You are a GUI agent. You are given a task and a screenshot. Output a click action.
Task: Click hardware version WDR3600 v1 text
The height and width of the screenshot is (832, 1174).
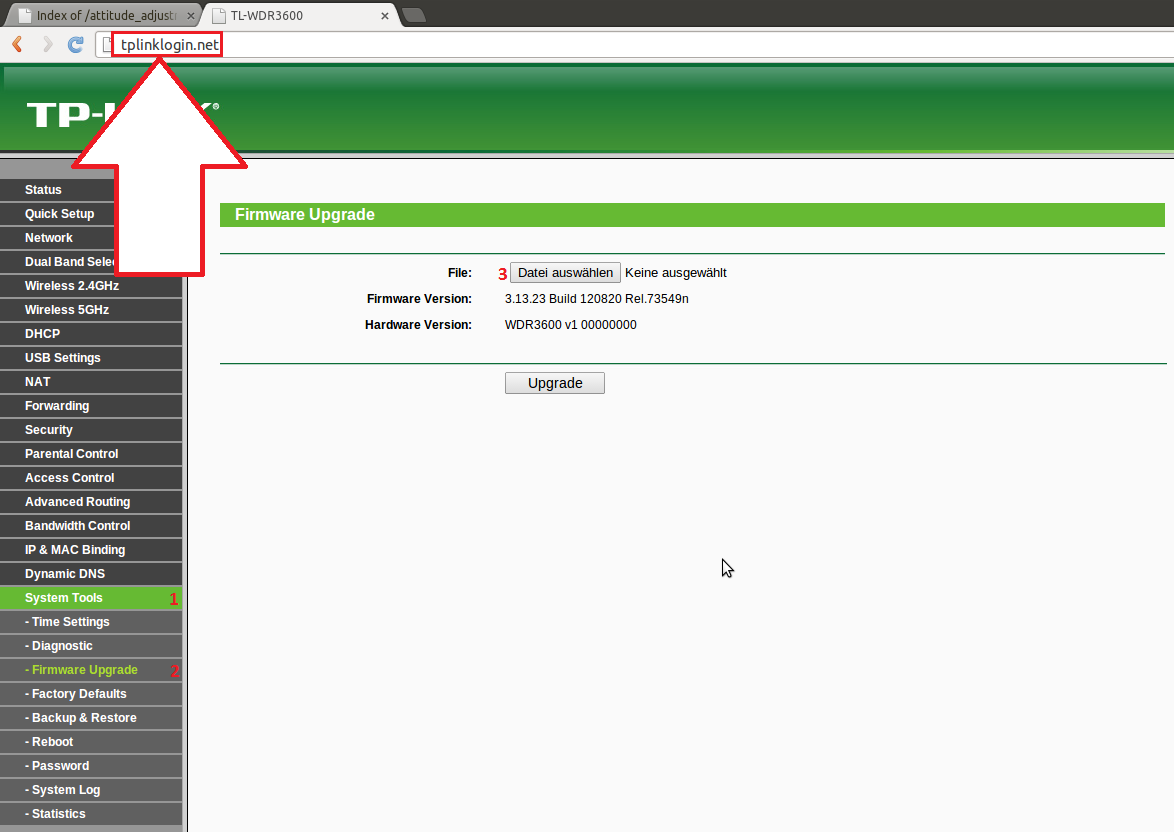(571, 325)
